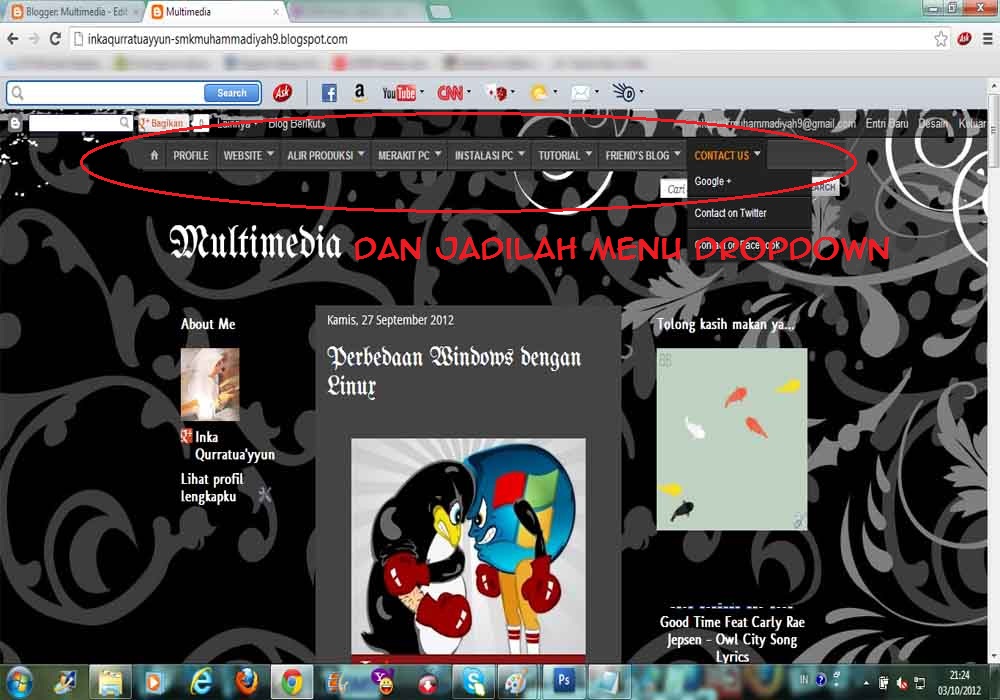Follow the Blog Berikut» link
The width and height of the screenshot is (1000, 700).
[297, 124]
